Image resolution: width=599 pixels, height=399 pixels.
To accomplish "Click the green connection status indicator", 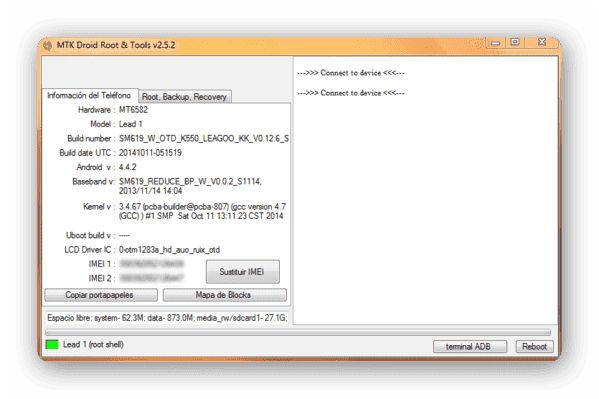I will [x=52, y=345].
